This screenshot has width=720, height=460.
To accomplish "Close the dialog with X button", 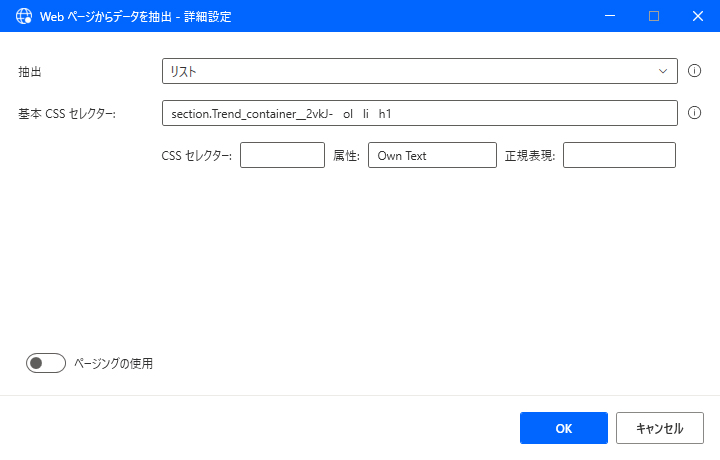I will pos(698,16).
